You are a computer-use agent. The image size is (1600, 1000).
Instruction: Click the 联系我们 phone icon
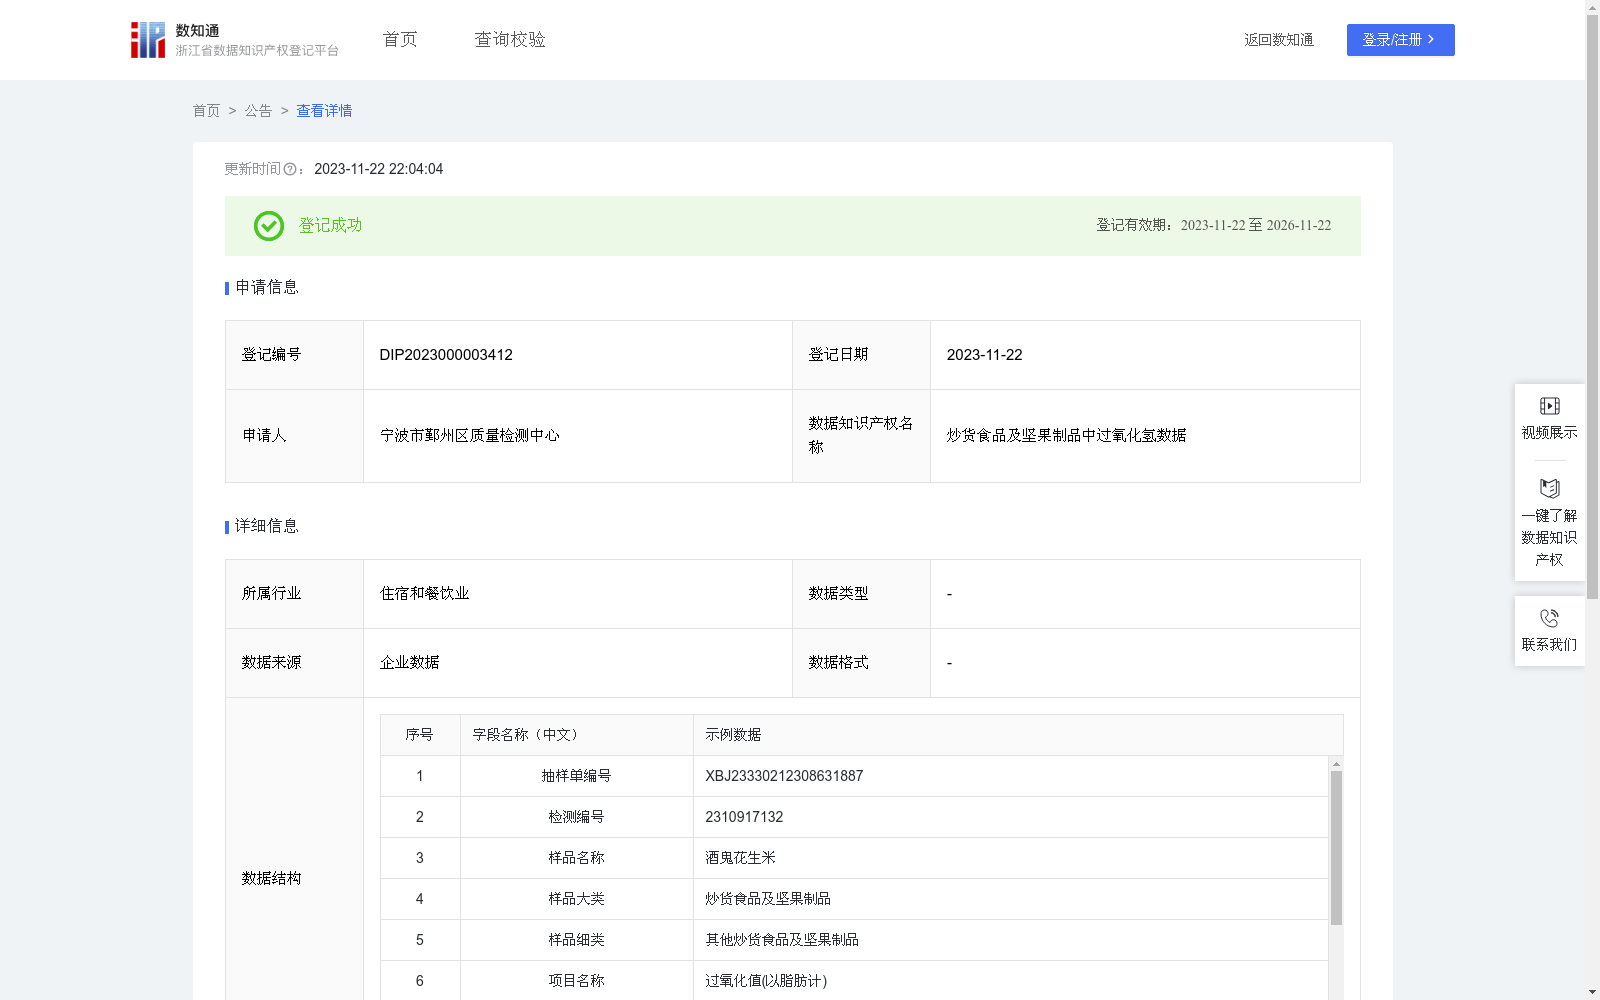pyautogui.click(x=1549, y=618)
